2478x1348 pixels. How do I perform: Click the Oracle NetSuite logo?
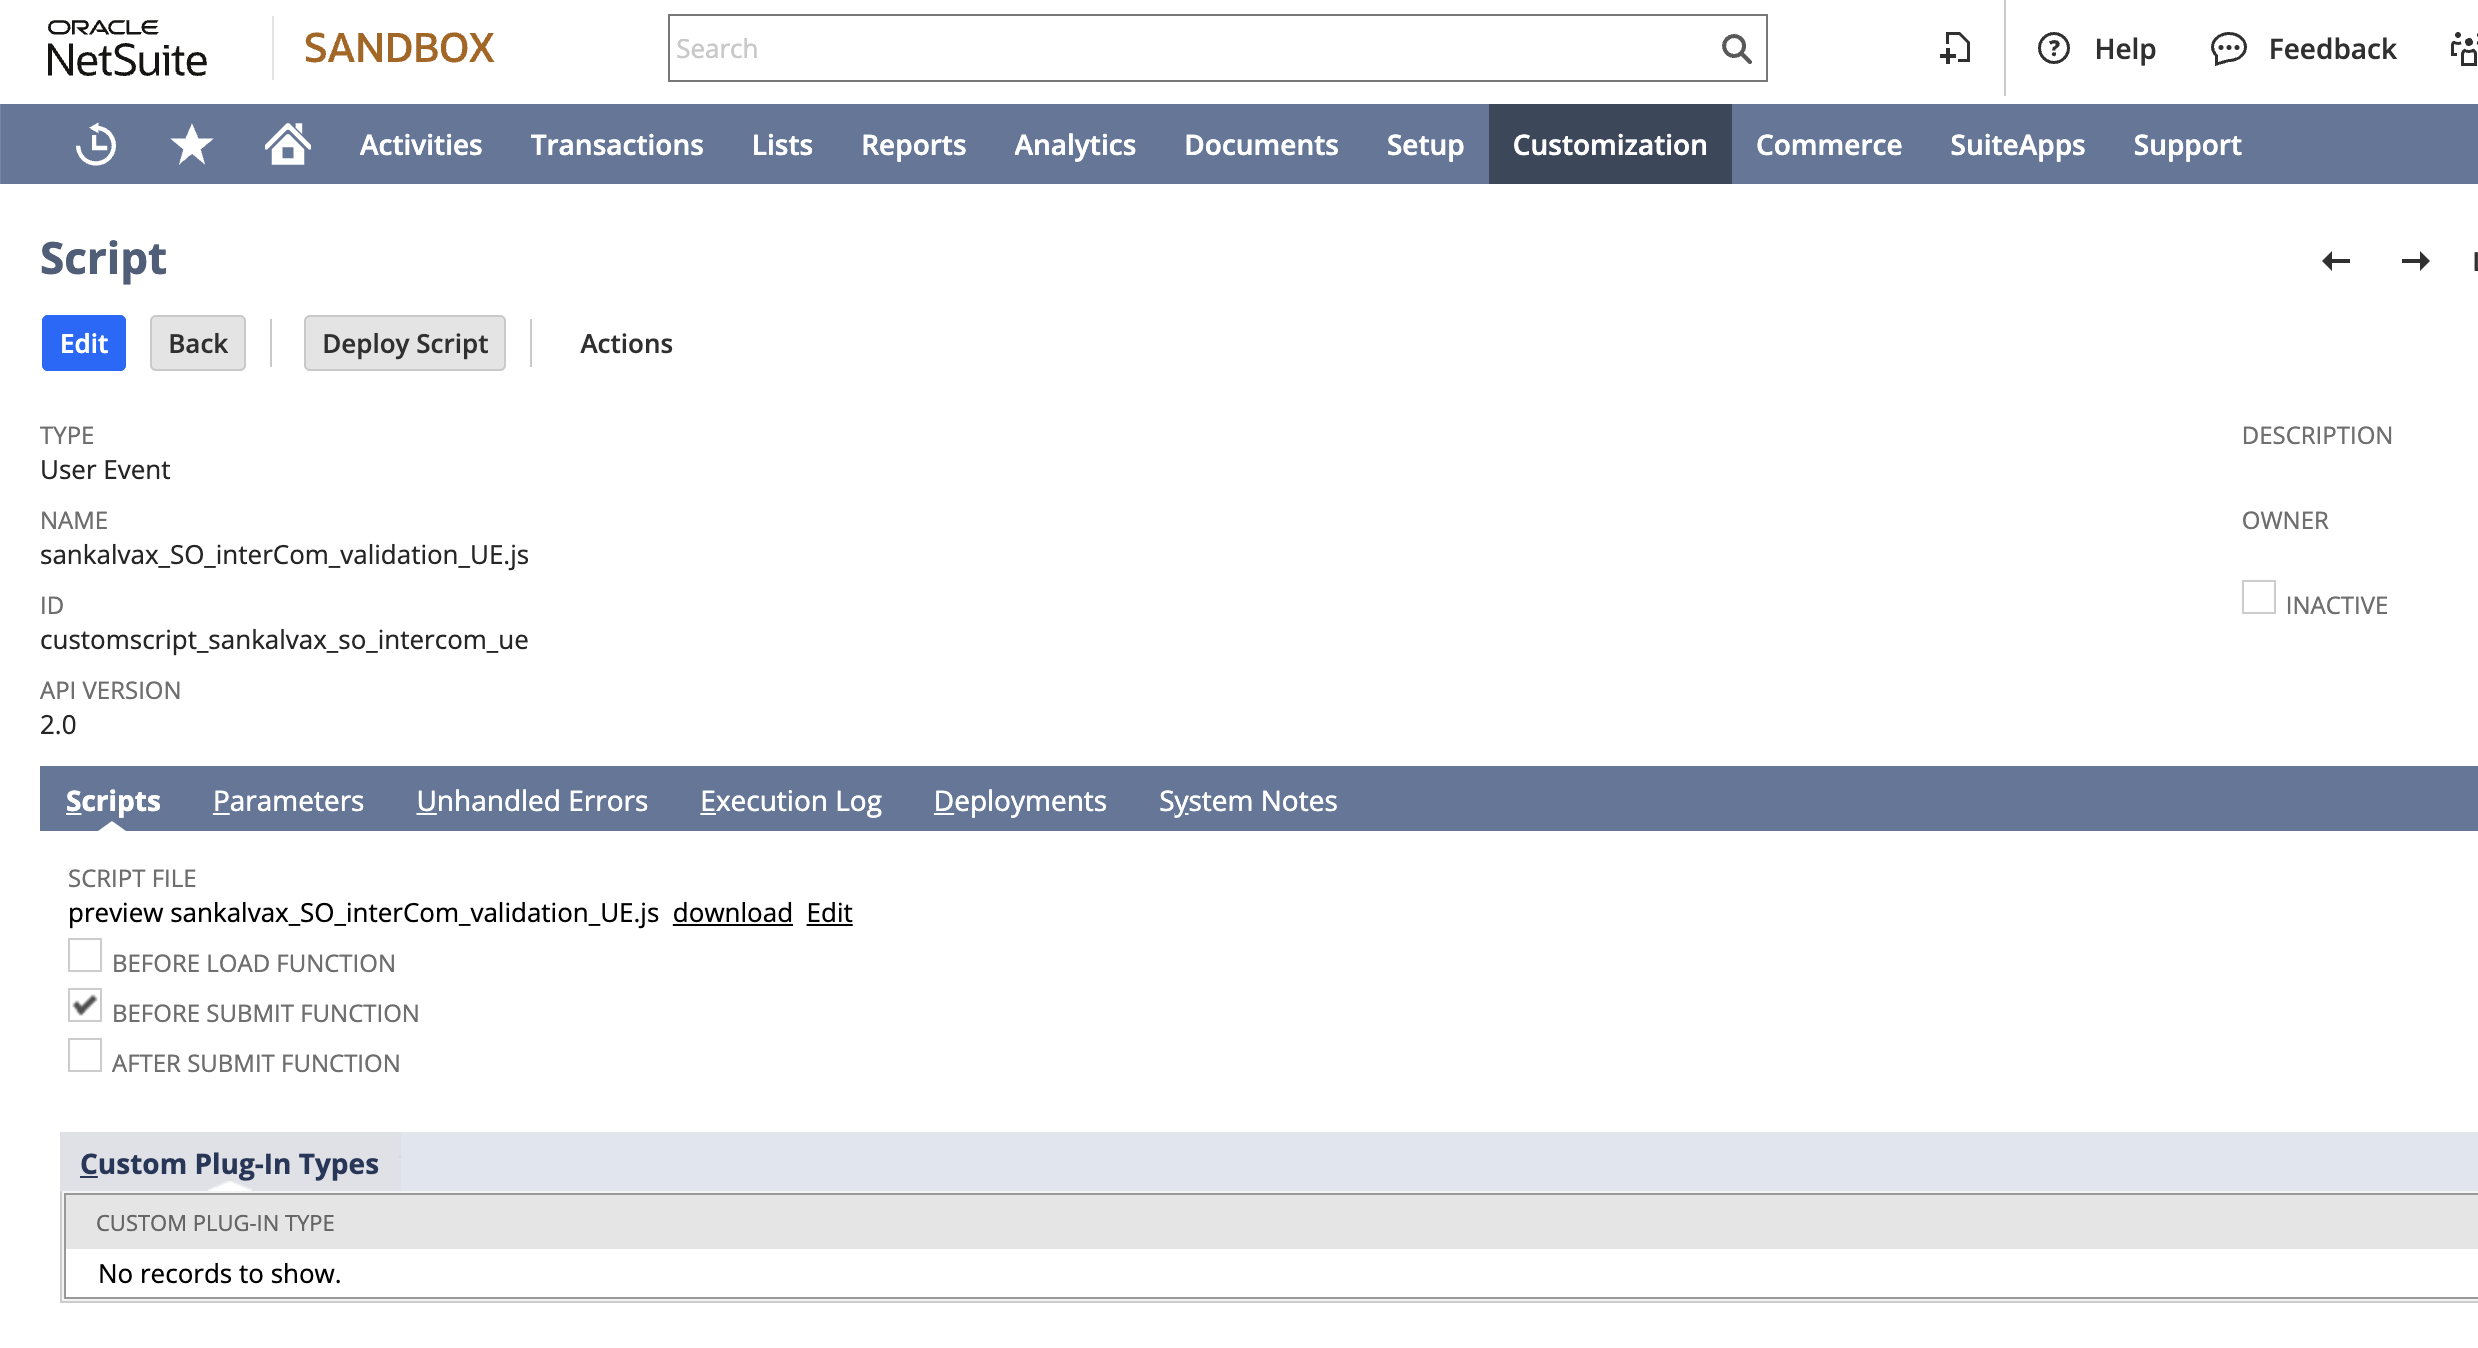coord(127,49)
